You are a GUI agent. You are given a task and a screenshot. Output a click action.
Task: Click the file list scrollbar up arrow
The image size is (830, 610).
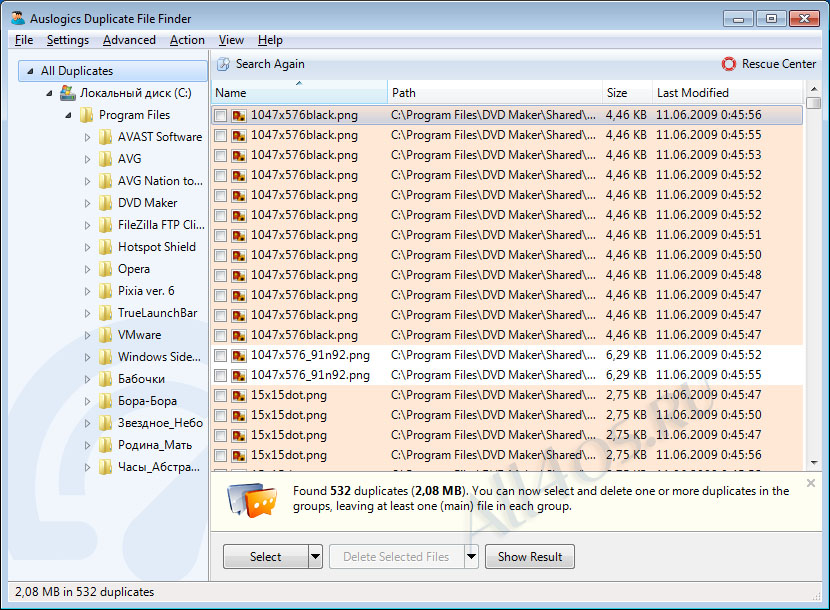814,88
